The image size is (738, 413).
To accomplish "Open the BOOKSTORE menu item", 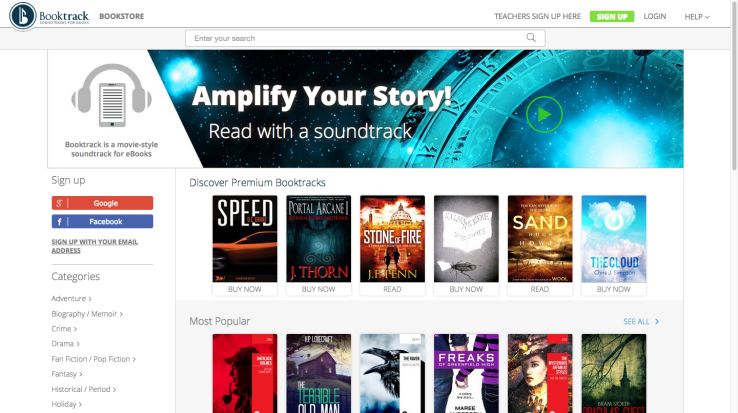I will click(x=121, y=16).
